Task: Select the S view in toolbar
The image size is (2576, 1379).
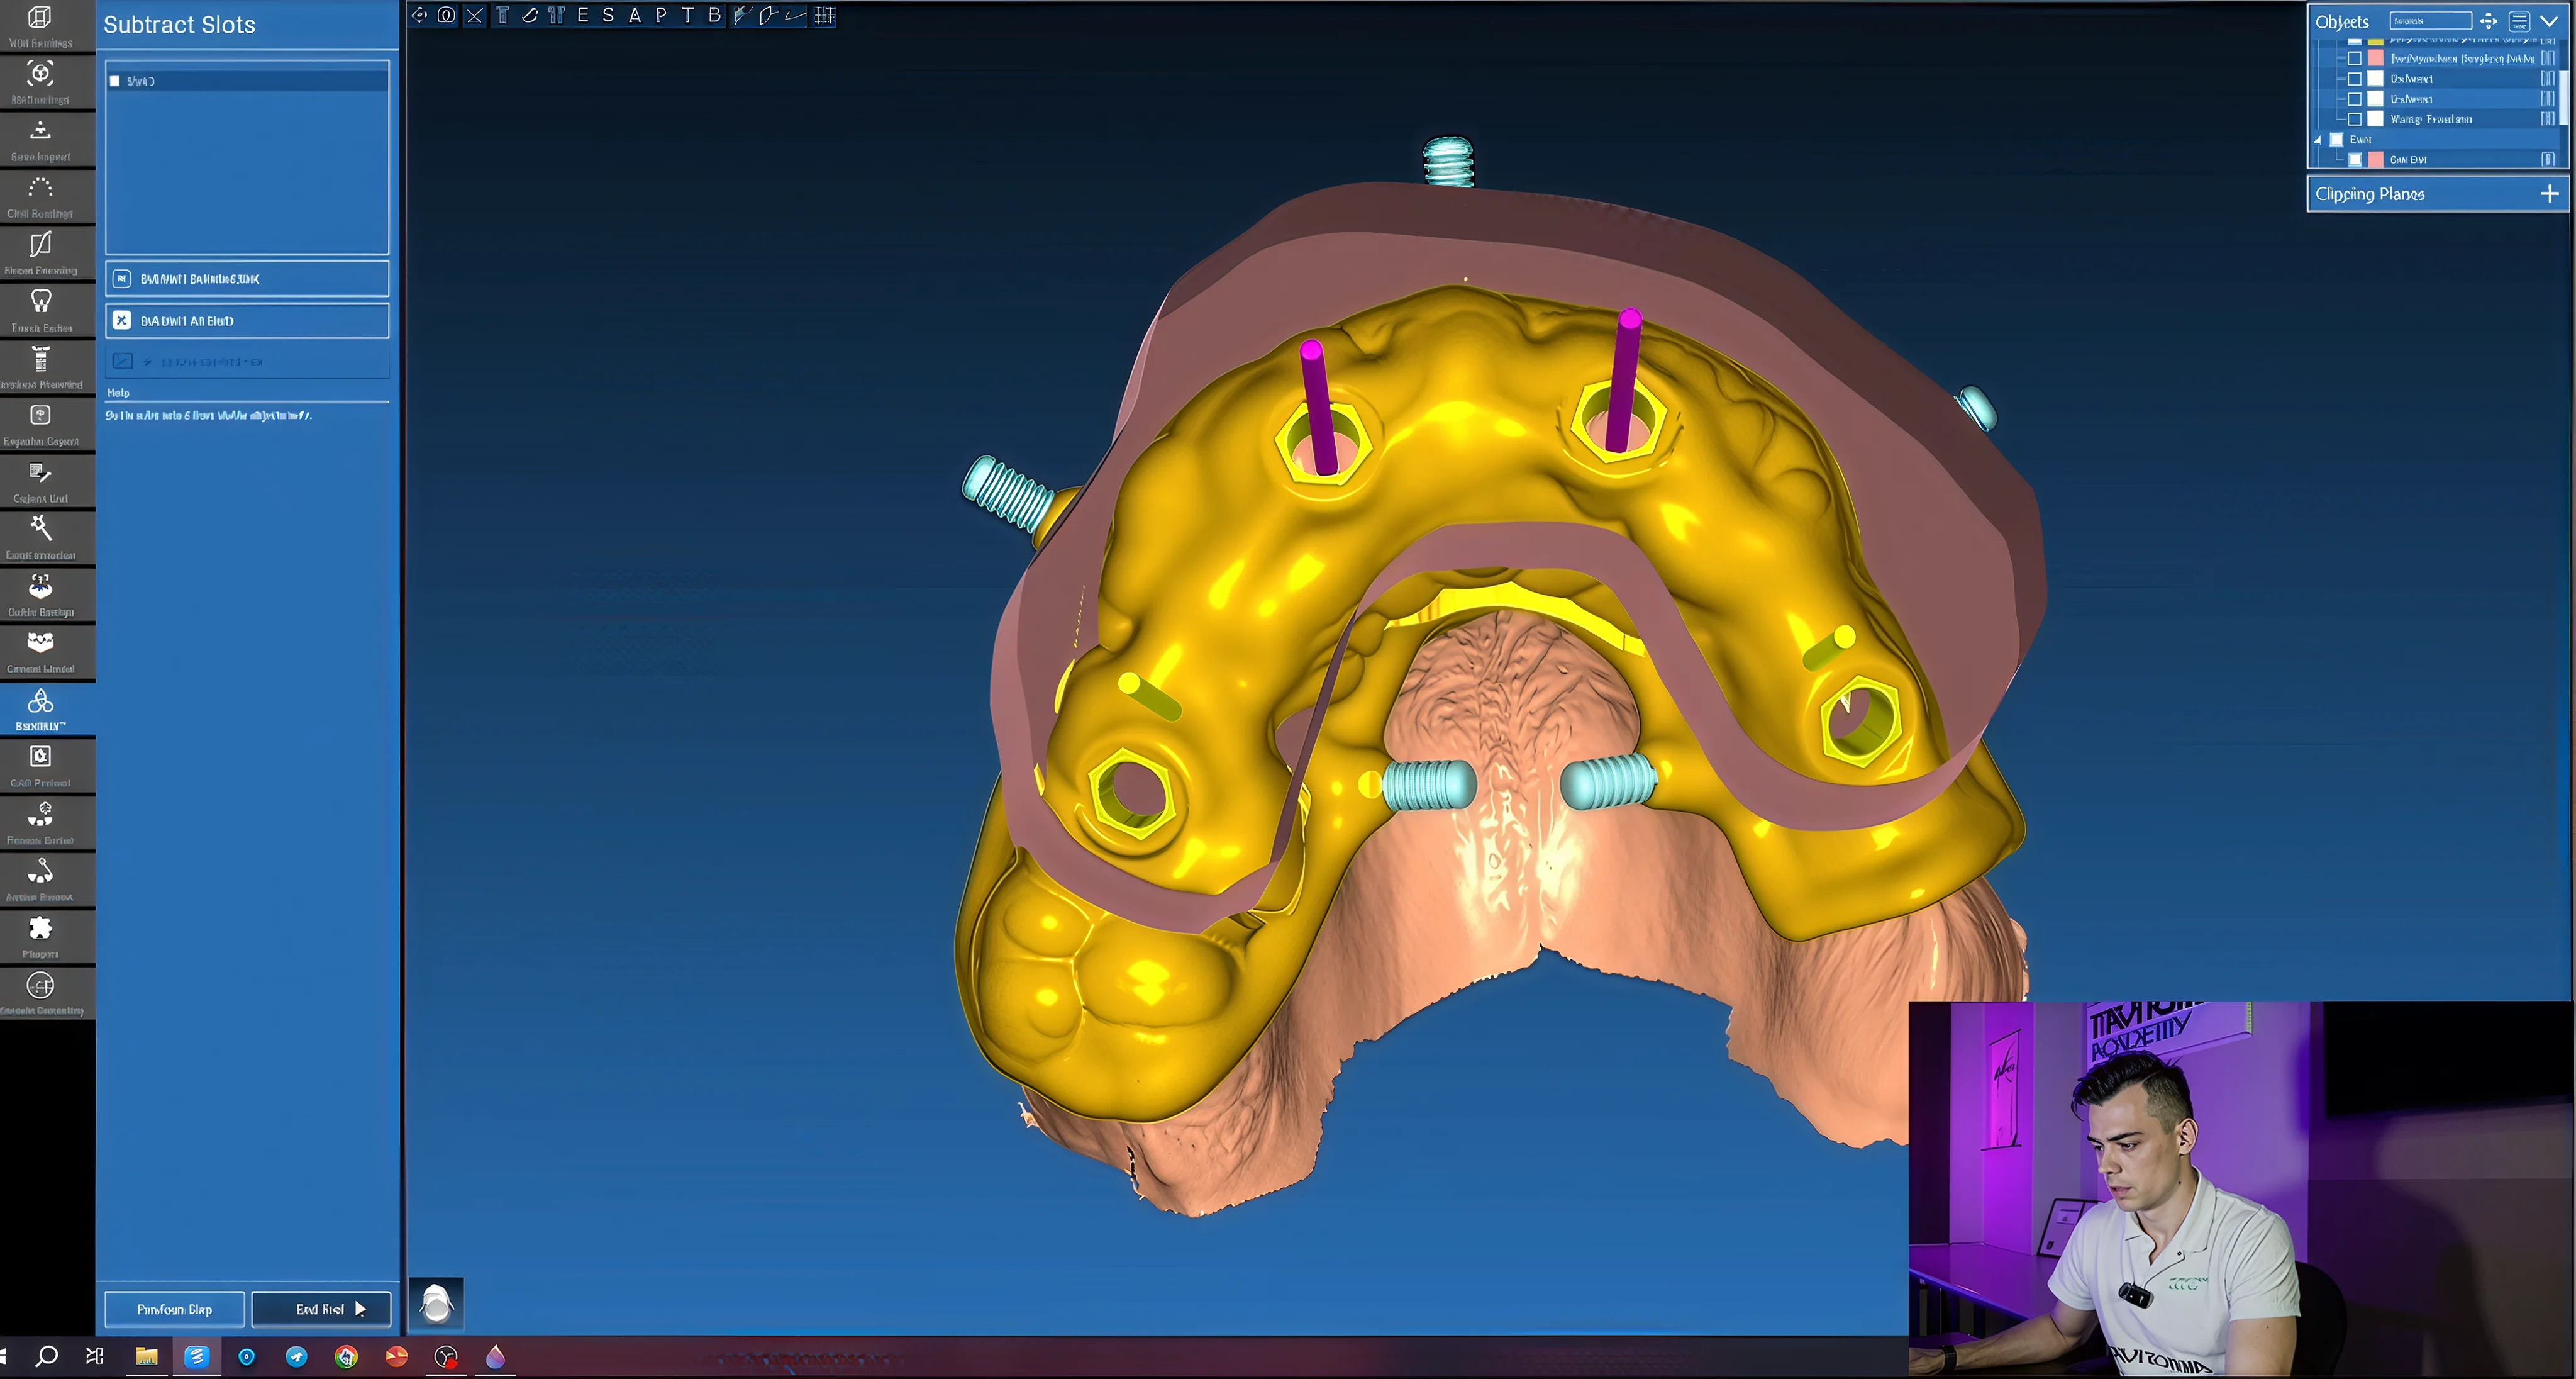Action: pyautogui.click(x=608, y=15)
